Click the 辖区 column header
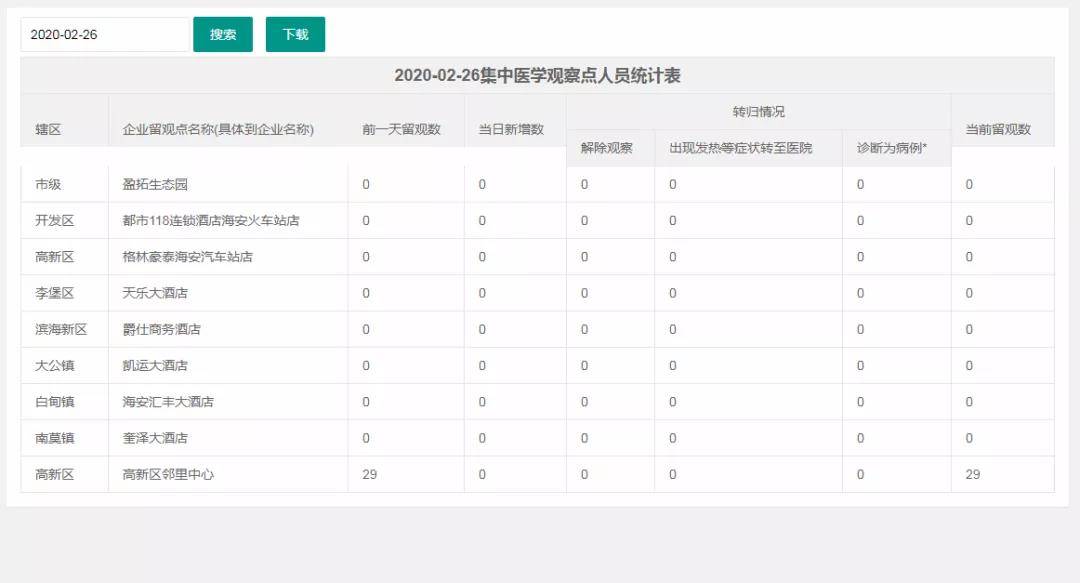The image size is (1080, 583). (x=48, y=129)
